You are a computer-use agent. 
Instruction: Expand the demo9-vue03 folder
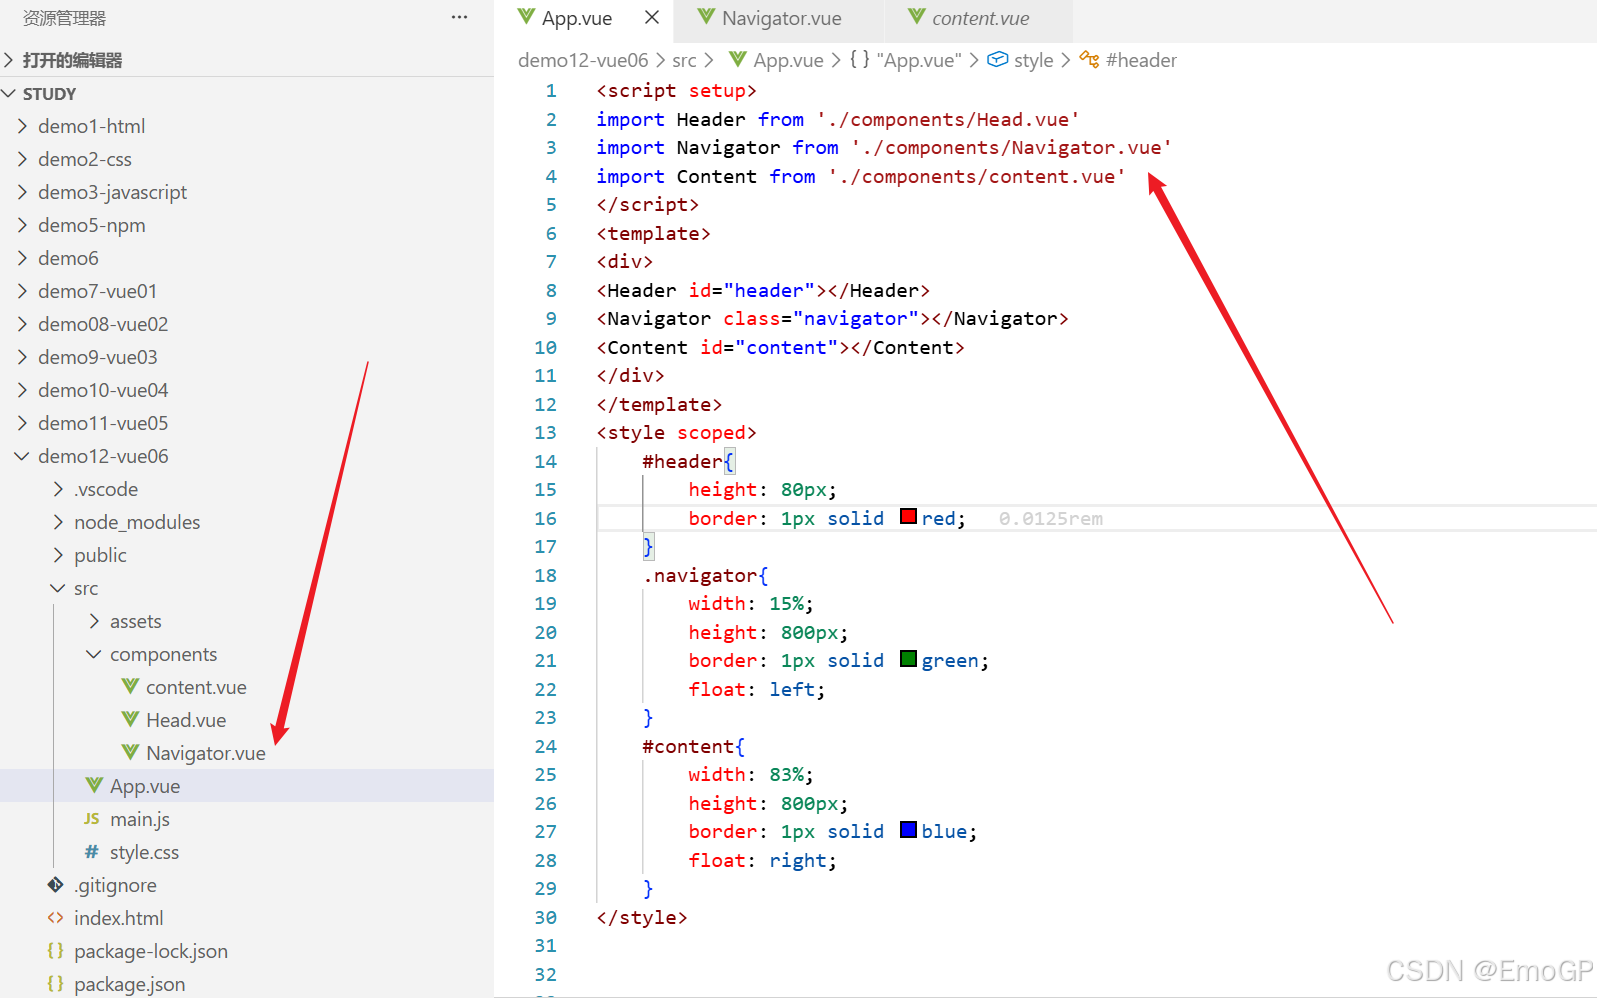point(23,357)
